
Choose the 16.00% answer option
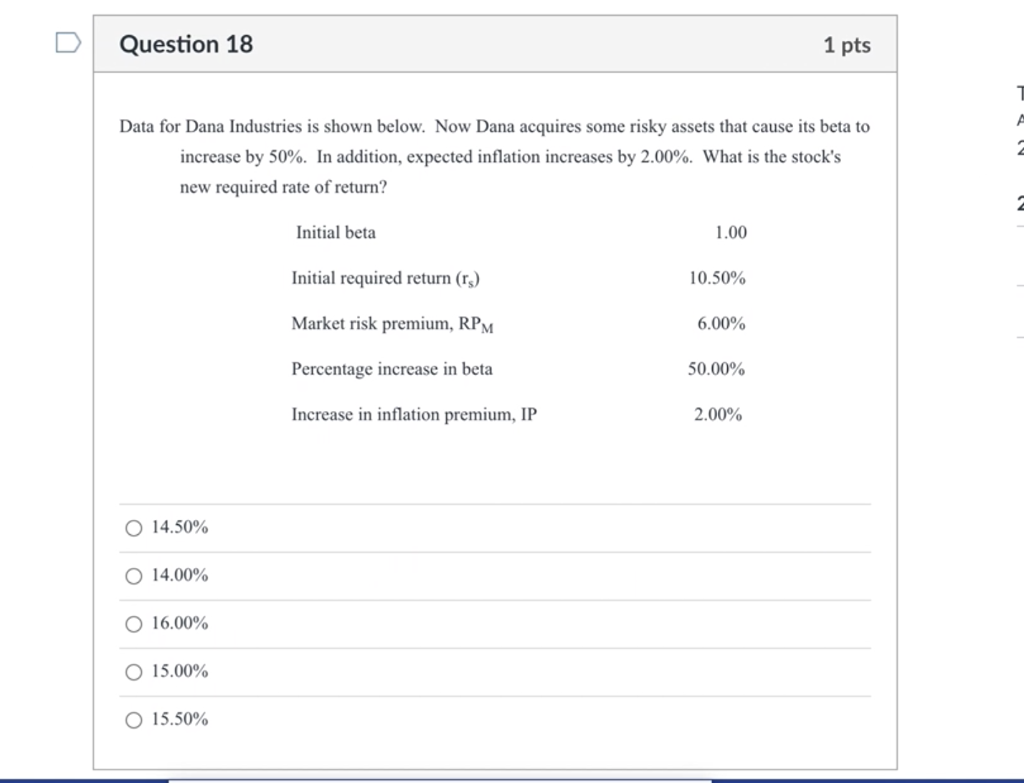pos(133,623)
